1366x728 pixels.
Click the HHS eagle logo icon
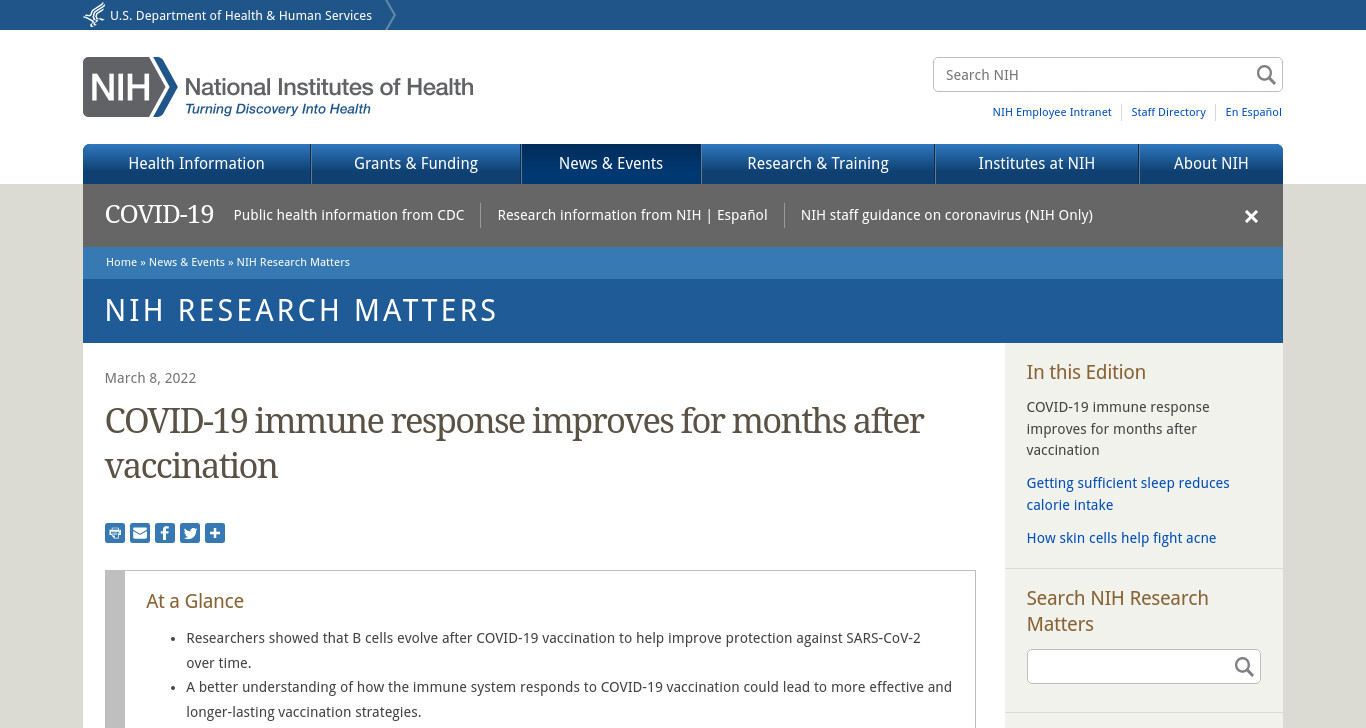94,15
